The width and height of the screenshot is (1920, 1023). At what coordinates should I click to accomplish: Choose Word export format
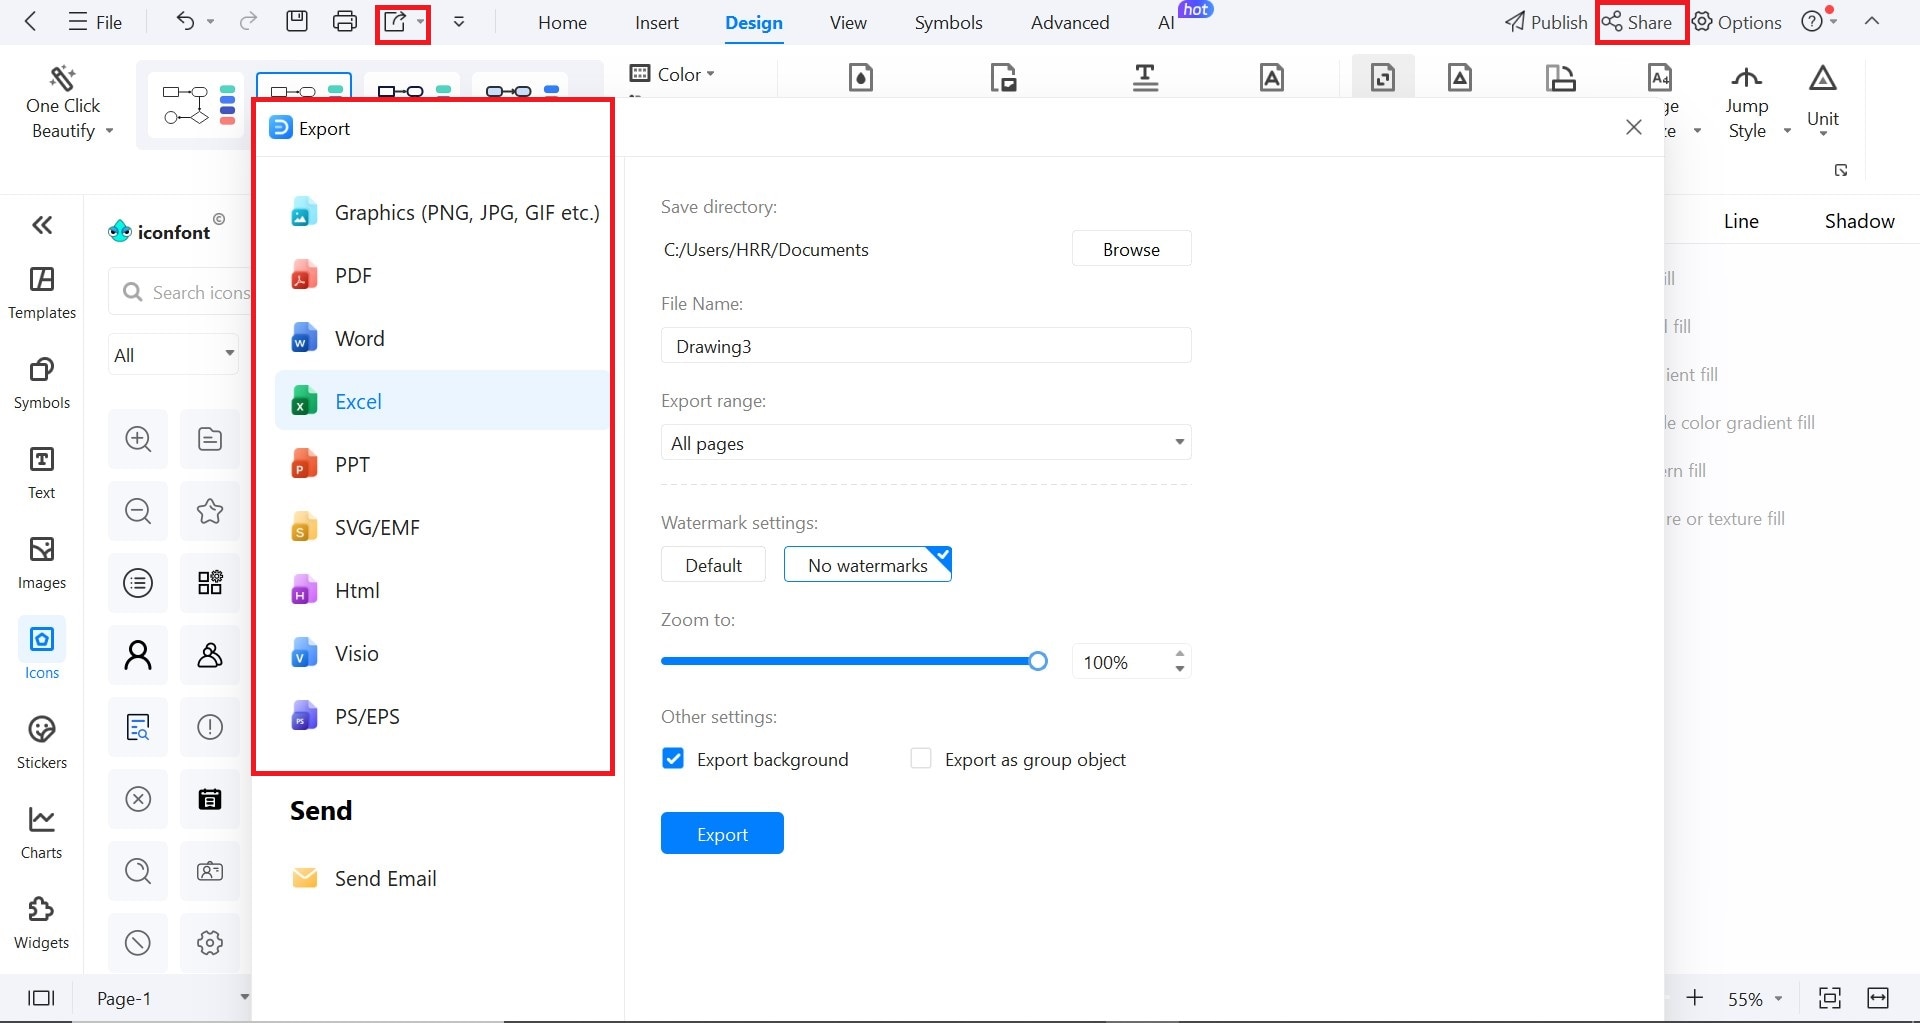(x=442, y=338)
